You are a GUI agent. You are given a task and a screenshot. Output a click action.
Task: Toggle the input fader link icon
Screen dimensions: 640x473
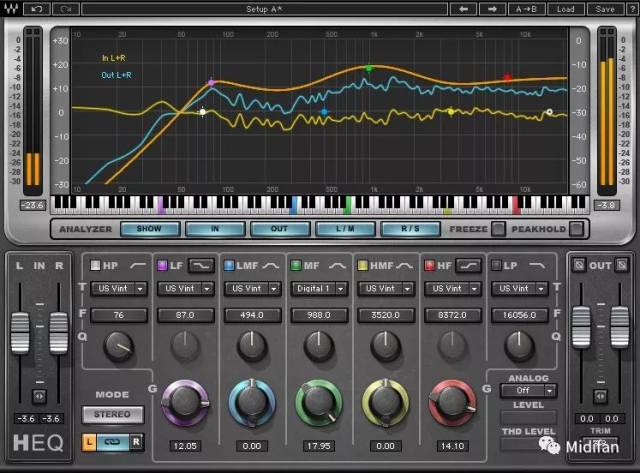(x=39, y=396)
